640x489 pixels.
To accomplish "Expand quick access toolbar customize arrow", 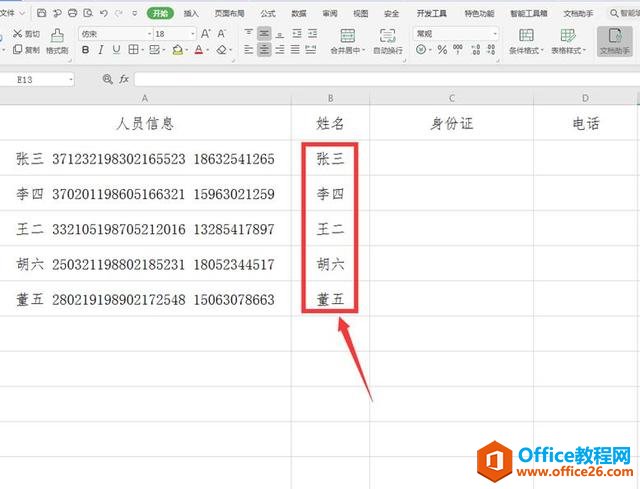I will (x=135, y=13).
